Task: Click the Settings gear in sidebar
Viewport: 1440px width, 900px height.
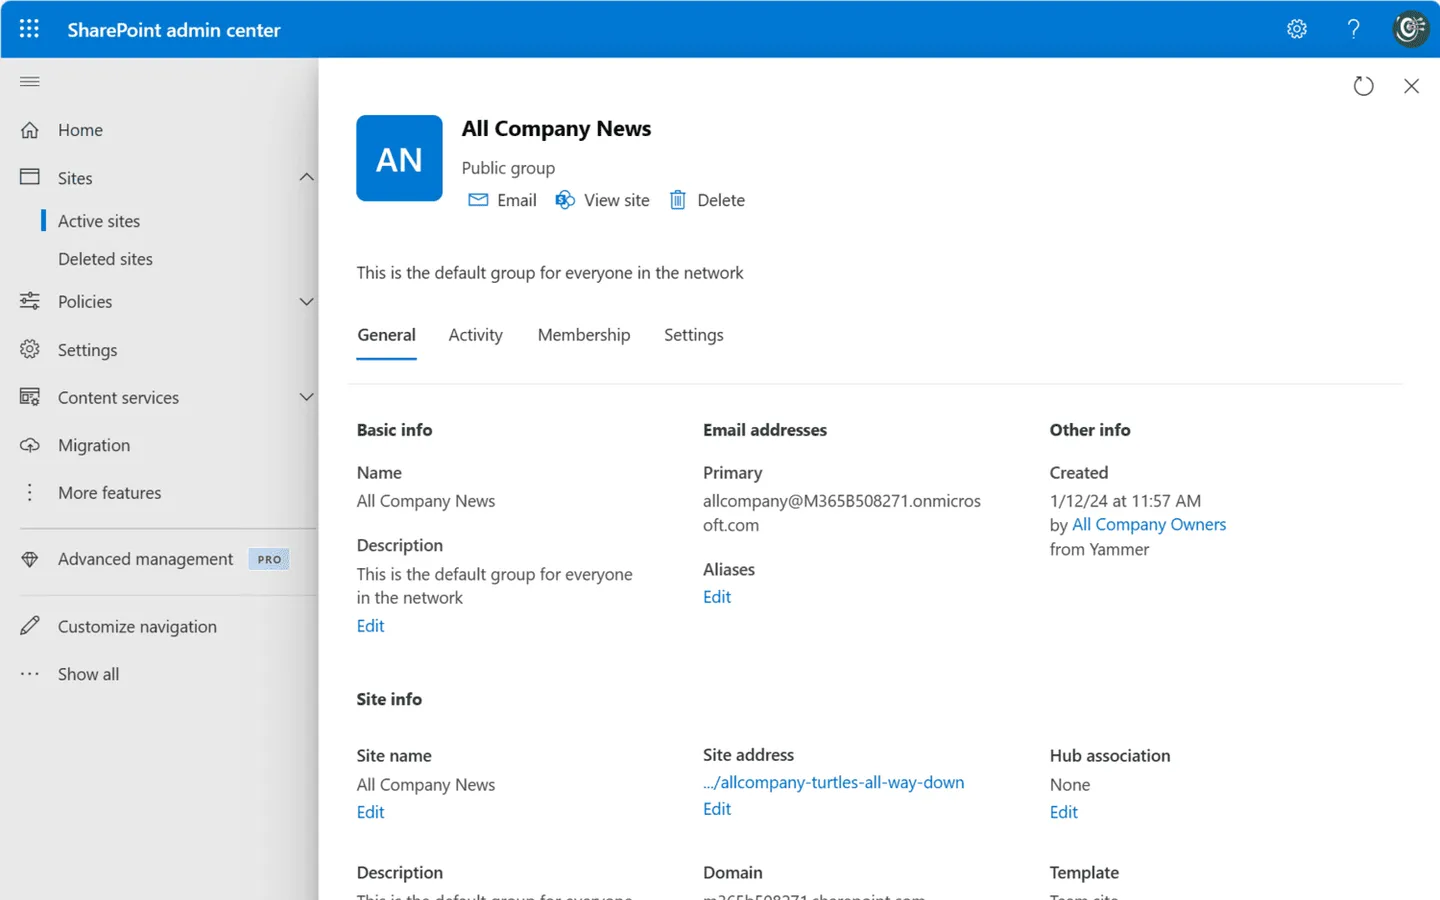Action: click(30, 349)
